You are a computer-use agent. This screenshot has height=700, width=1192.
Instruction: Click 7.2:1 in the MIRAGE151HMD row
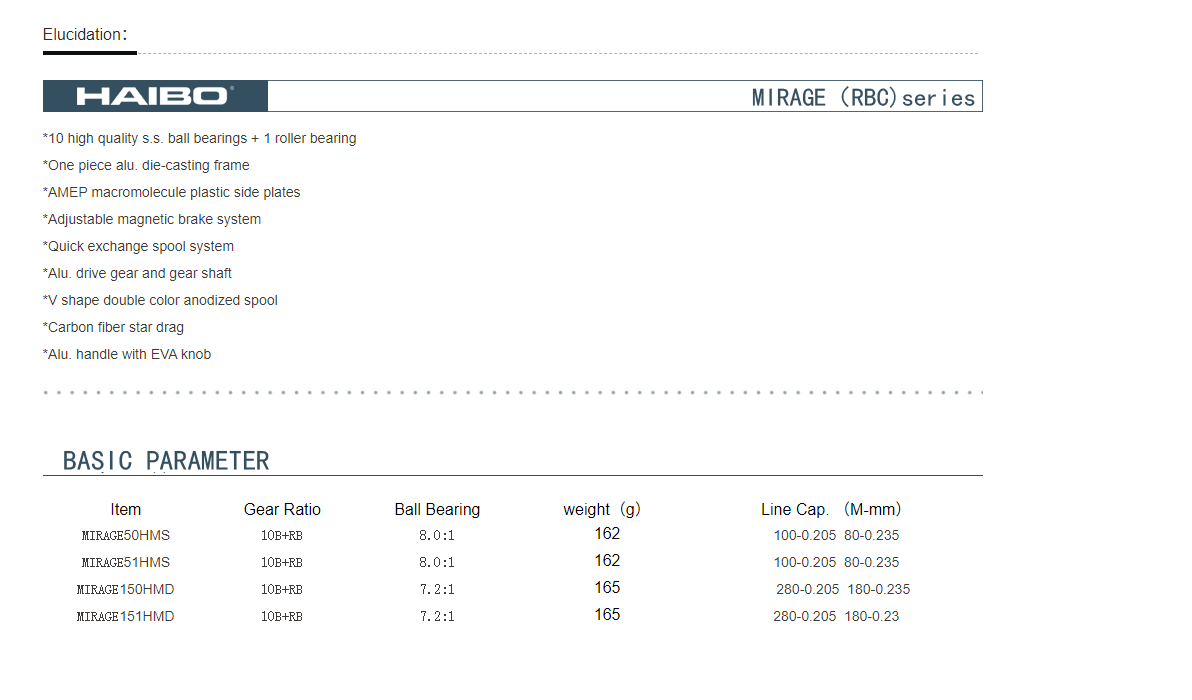coord(437,616)
